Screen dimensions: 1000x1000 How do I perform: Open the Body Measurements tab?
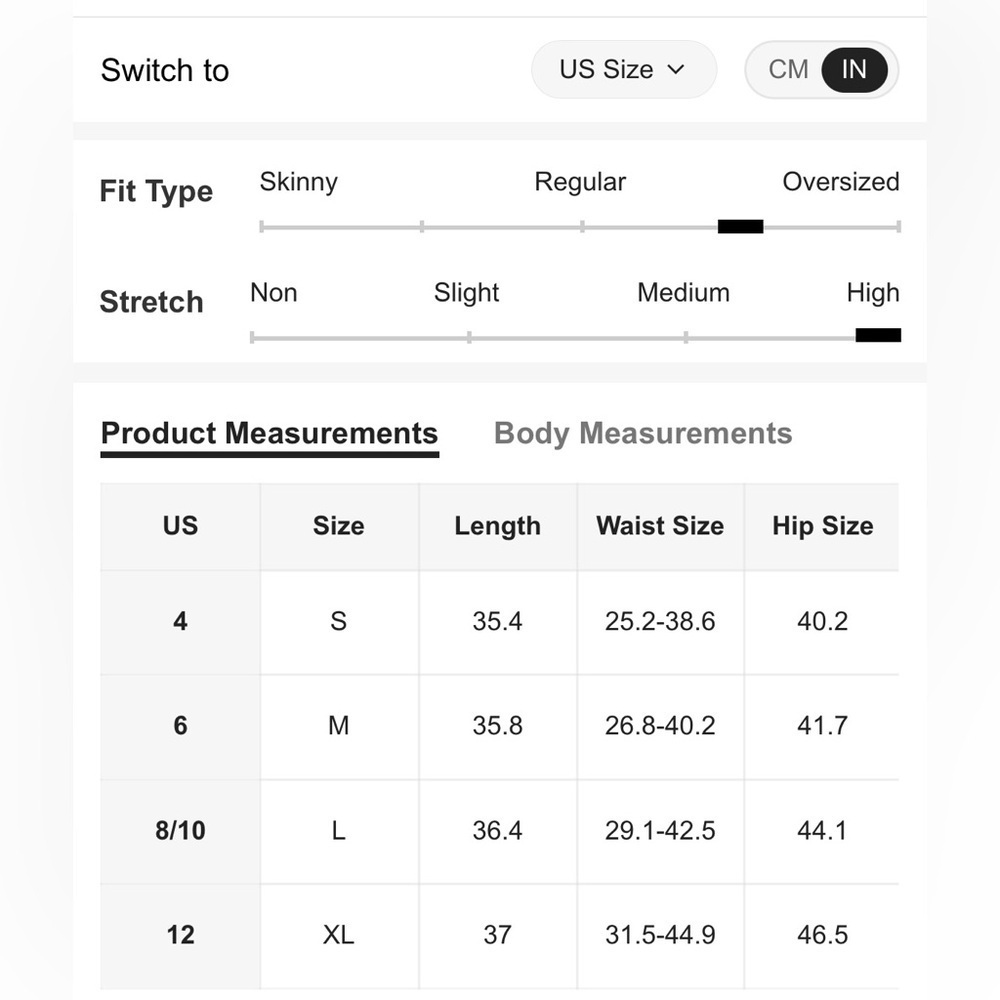643,433
